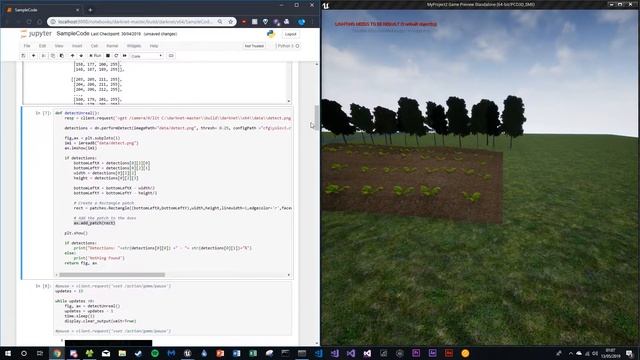Open the browser profile avatar

tap(302, 22)
